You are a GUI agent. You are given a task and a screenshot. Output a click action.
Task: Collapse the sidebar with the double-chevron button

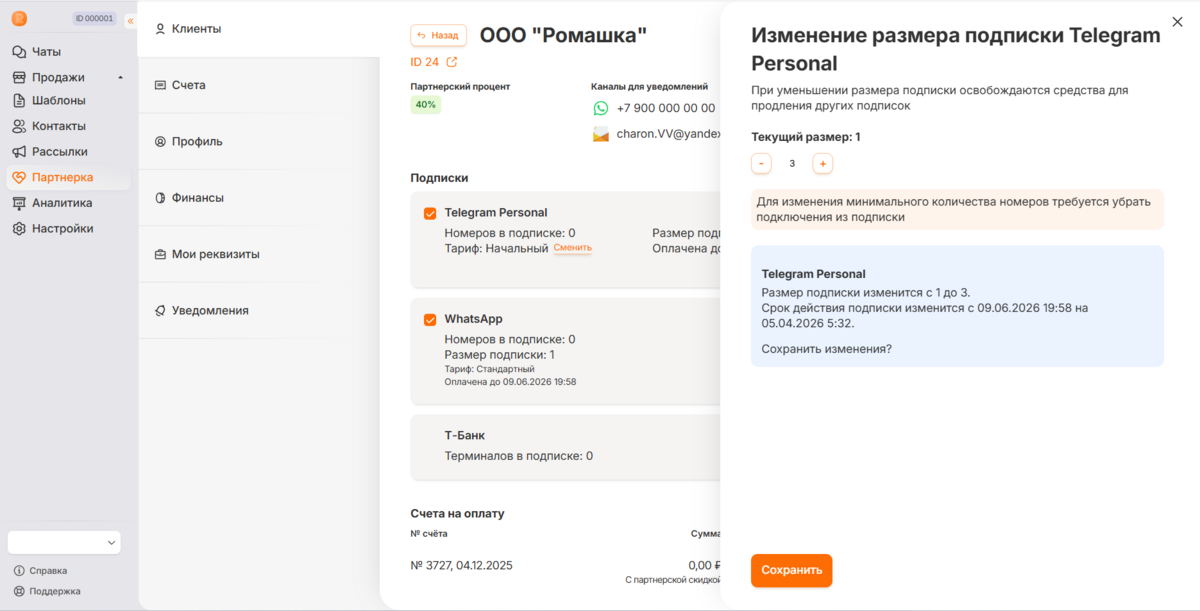[x=130, y=18]
